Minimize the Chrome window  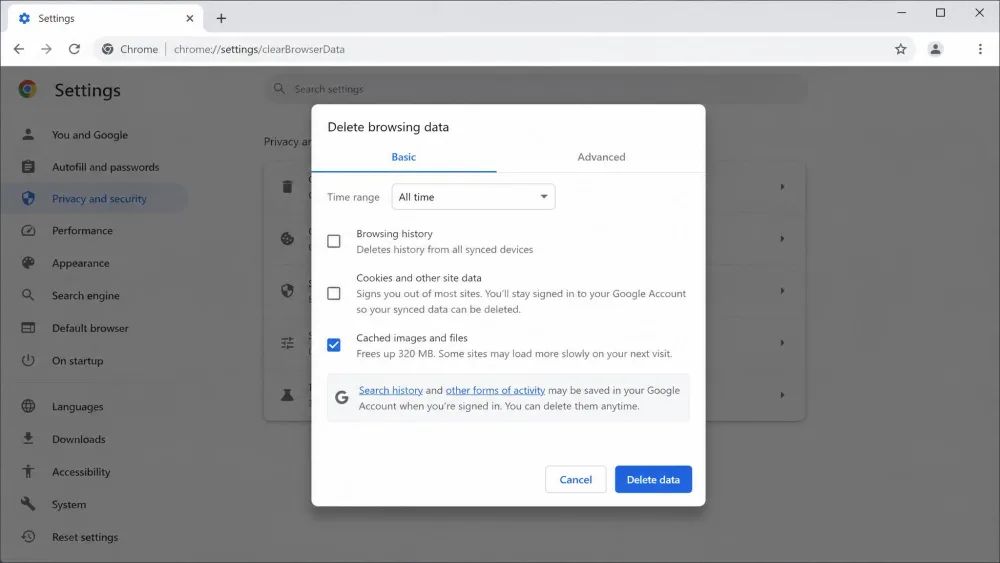point(901,13)
